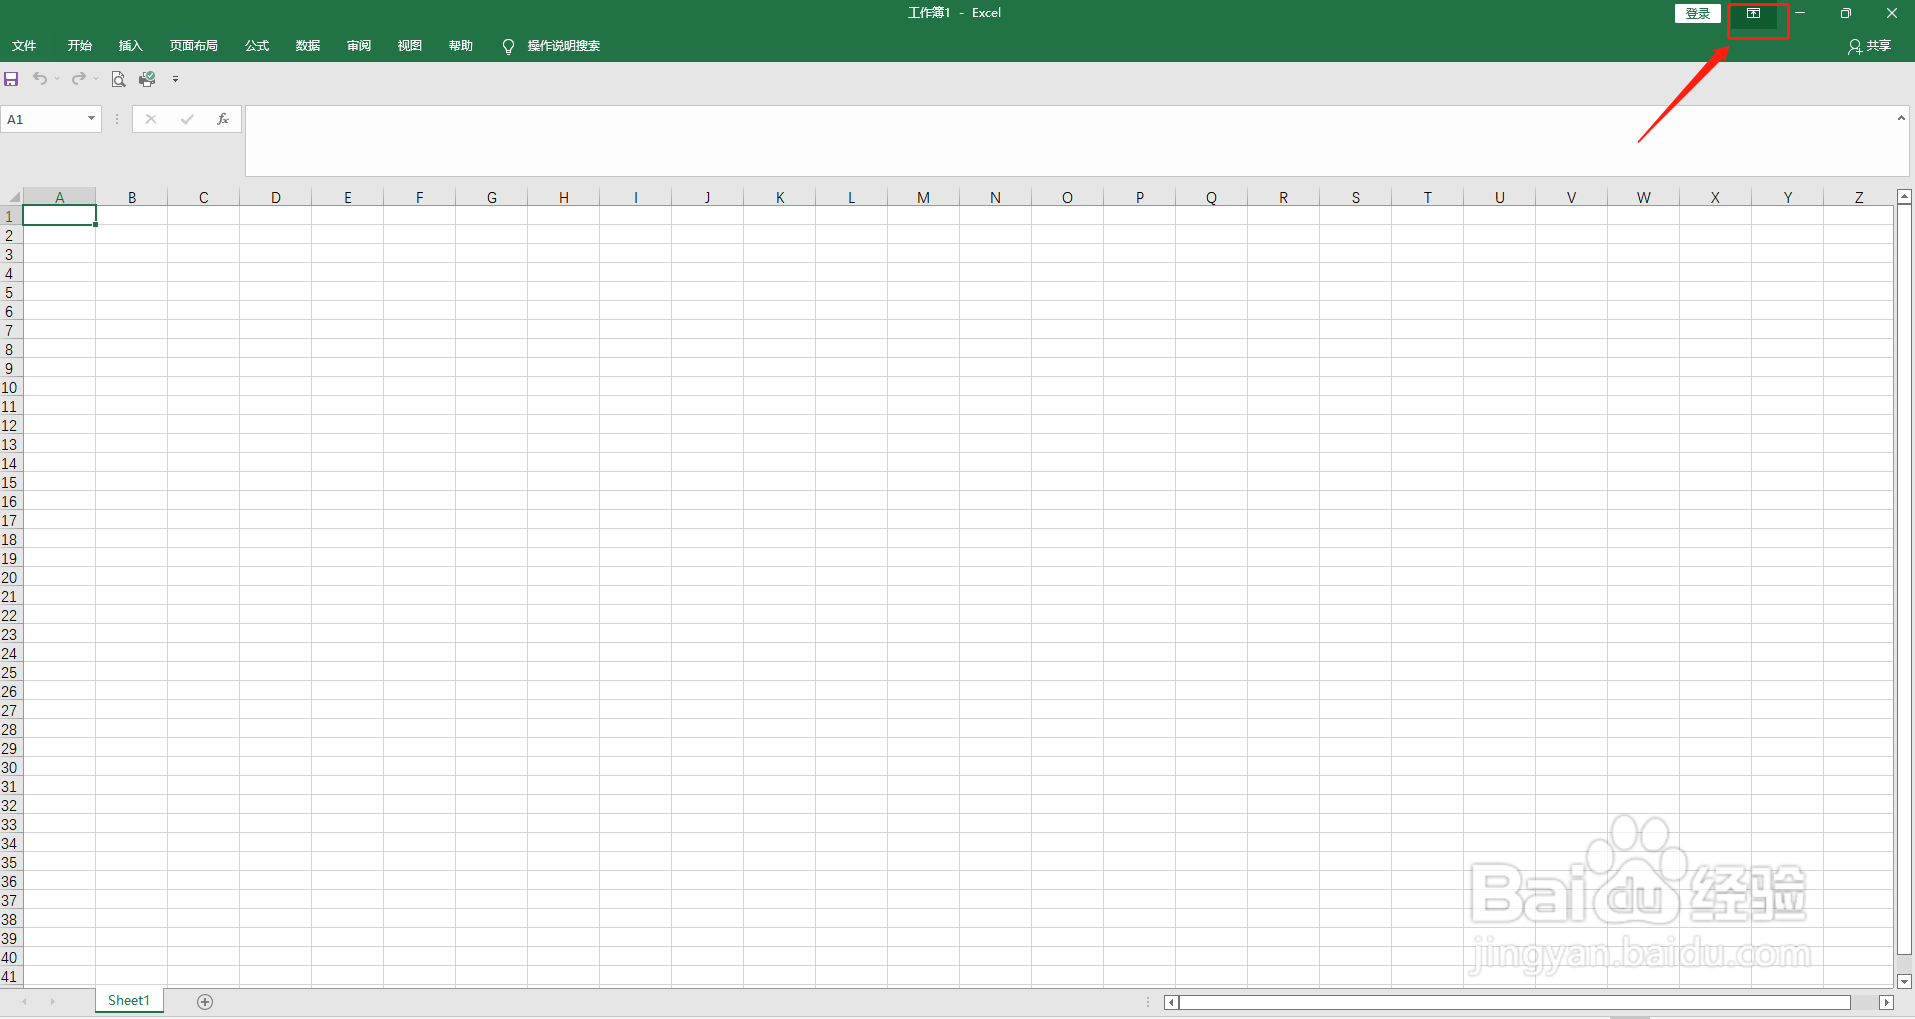Click the Select All corner triangle
1915x1019 pixels.
pyautogui.click(x=14, y=197)
